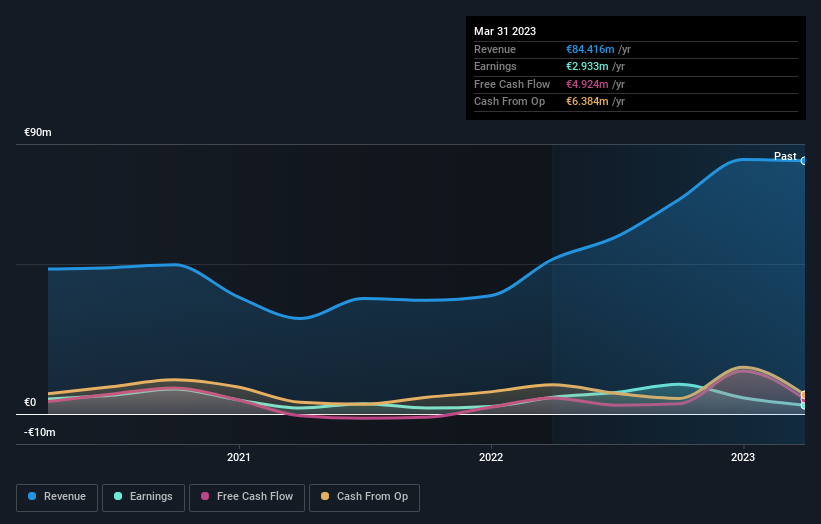Viewport: 821px width, 524px height.
Task: Click the teal Earnings endpoint marker
Action: [x=804, y=406]
